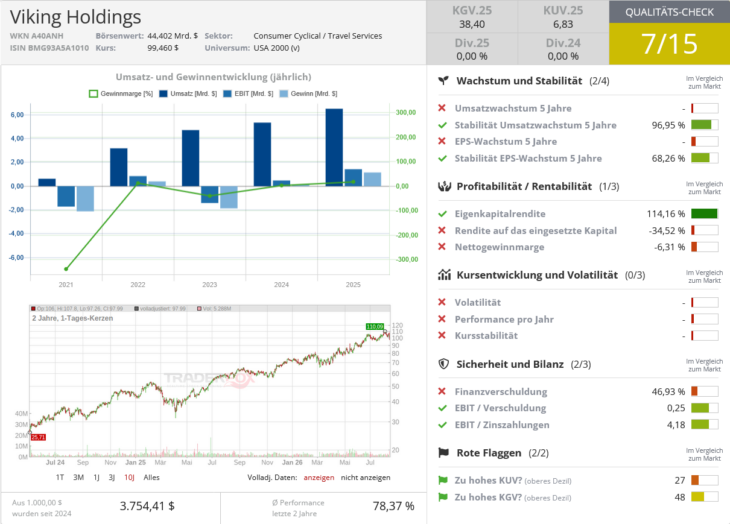
Task: Click the 2025 Umsatz bar in the chart
Action: coord(334,148)
